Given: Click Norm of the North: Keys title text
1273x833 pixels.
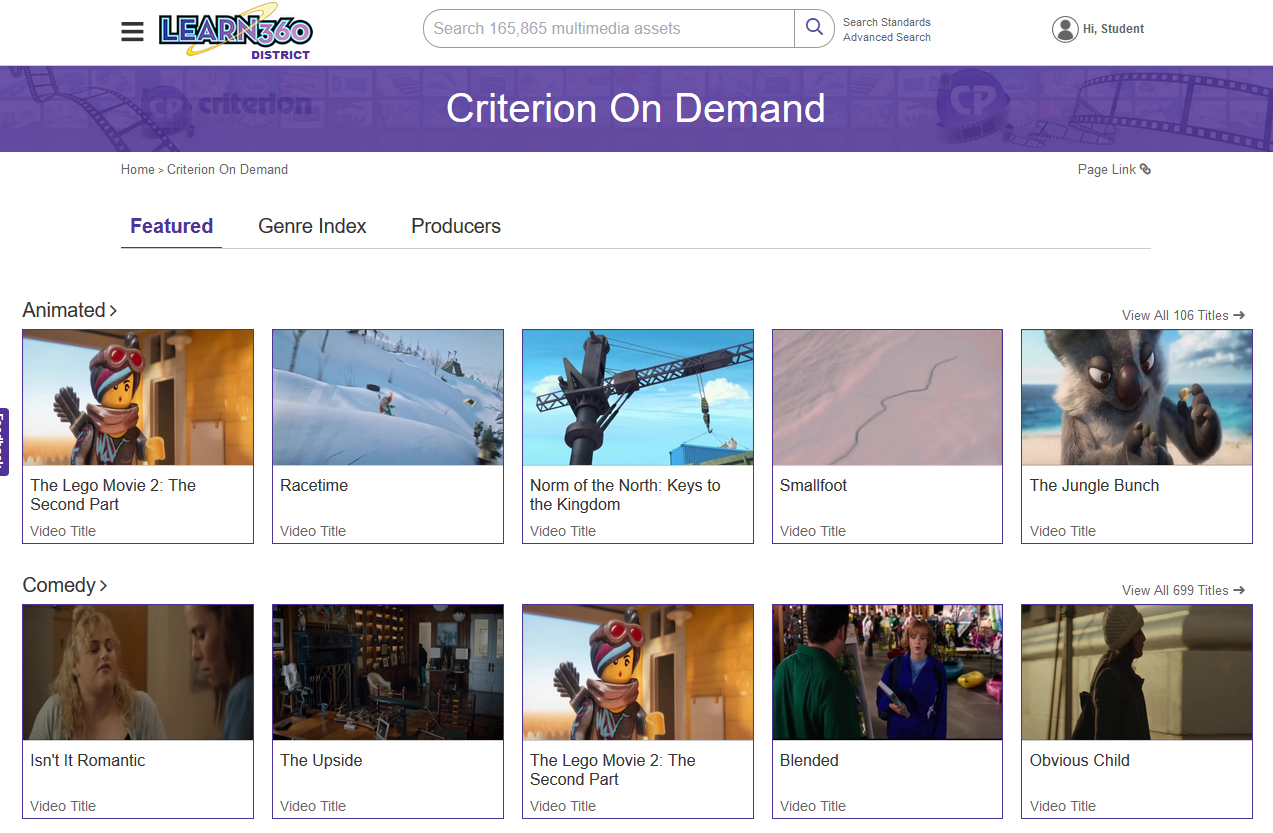Looking at the screenshot, I should (x=625, y=495).
